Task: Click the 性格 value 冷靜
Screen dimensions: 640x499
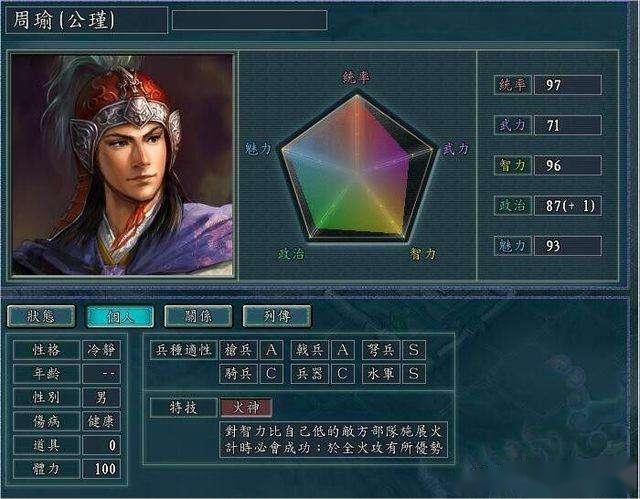Action: tap(101, 350)
